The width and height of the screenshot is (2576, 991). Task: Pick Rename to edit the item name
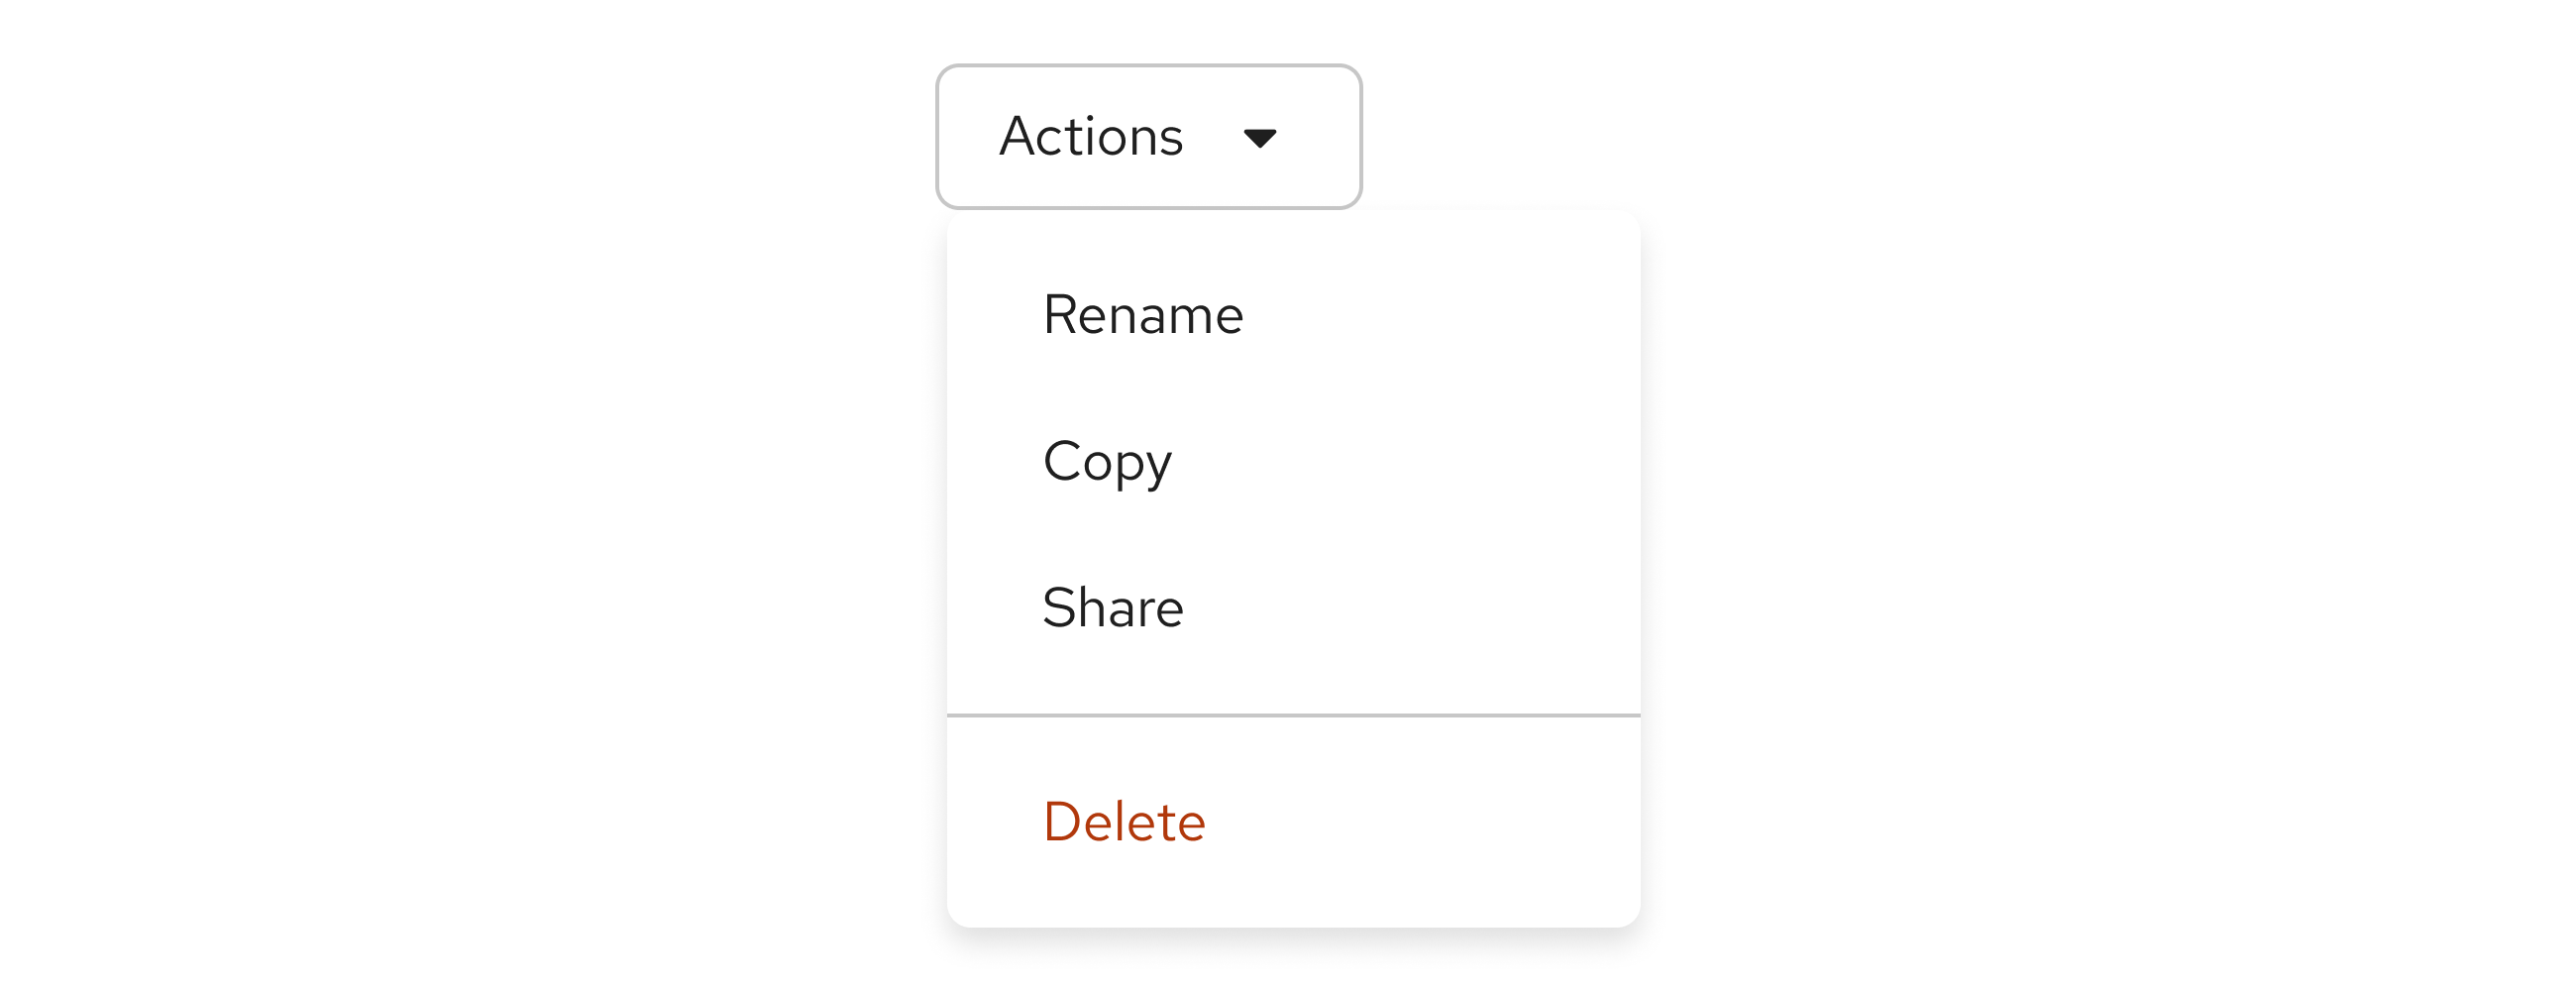click(x=1142, y=313)
